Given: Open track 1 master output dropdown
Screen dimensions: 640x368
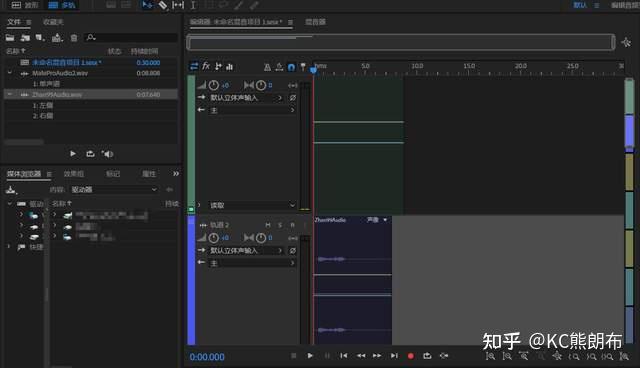Looking at the screenshot, I should pos(252,110).
